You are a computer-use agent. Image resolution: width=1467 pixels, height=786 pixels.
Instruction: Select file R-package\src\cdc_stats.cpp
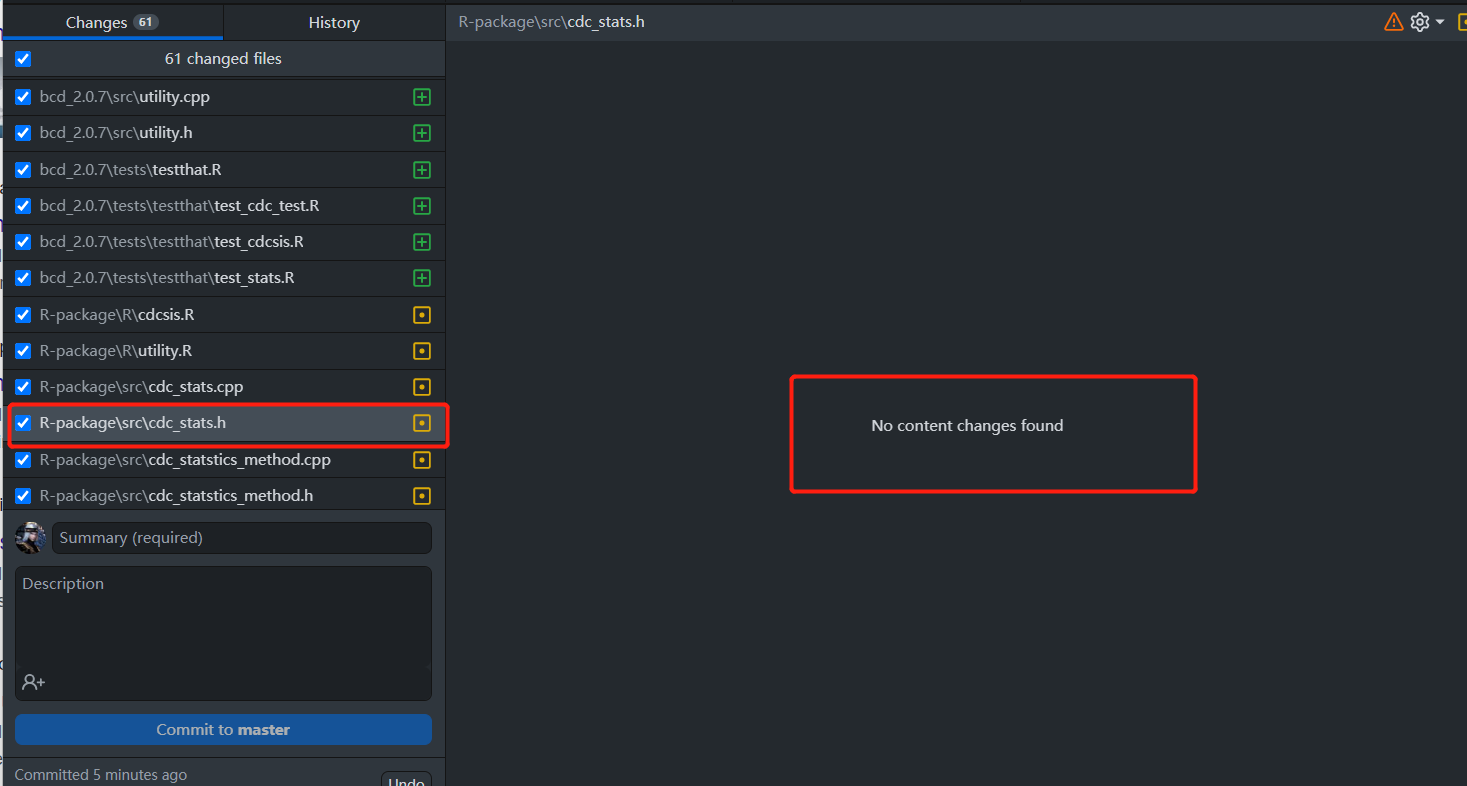click(224, 387)
